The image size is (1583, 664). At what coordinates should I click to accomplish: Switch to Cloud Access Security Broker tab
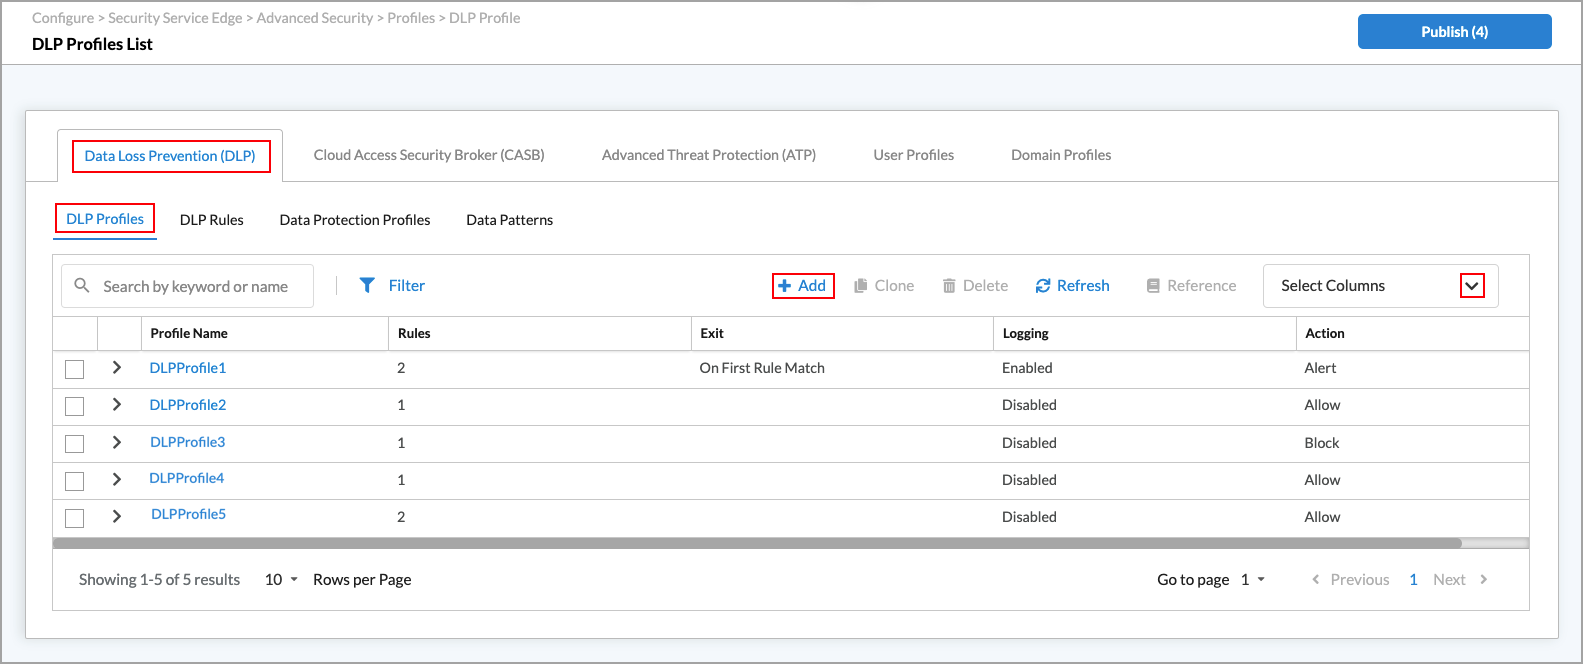click(x=429, y=155)
